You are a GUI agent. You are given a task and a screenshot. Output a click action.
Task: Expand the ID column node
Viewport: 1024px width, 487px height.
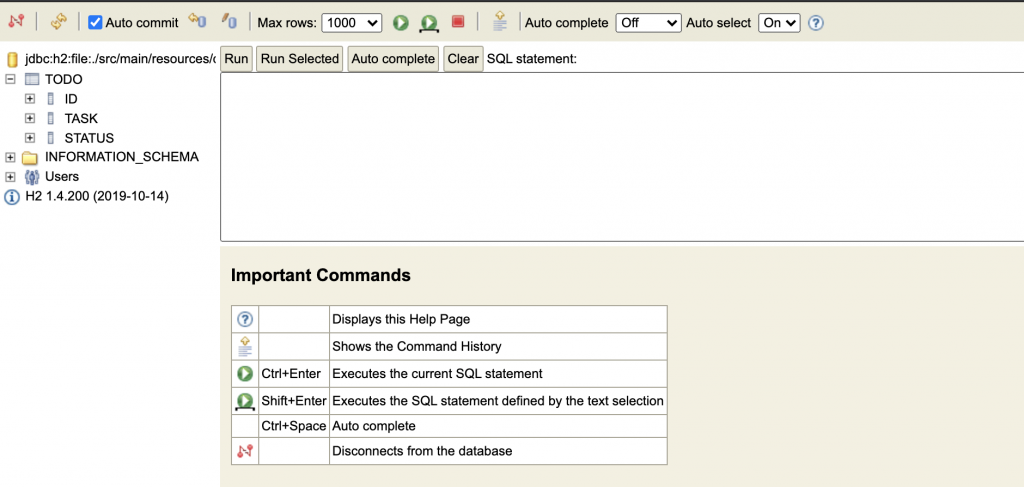[x=29, y=99]
